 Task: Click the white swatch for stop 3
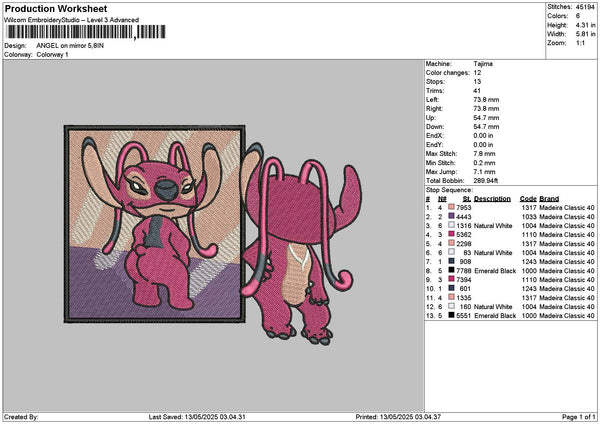pos(453,225)
